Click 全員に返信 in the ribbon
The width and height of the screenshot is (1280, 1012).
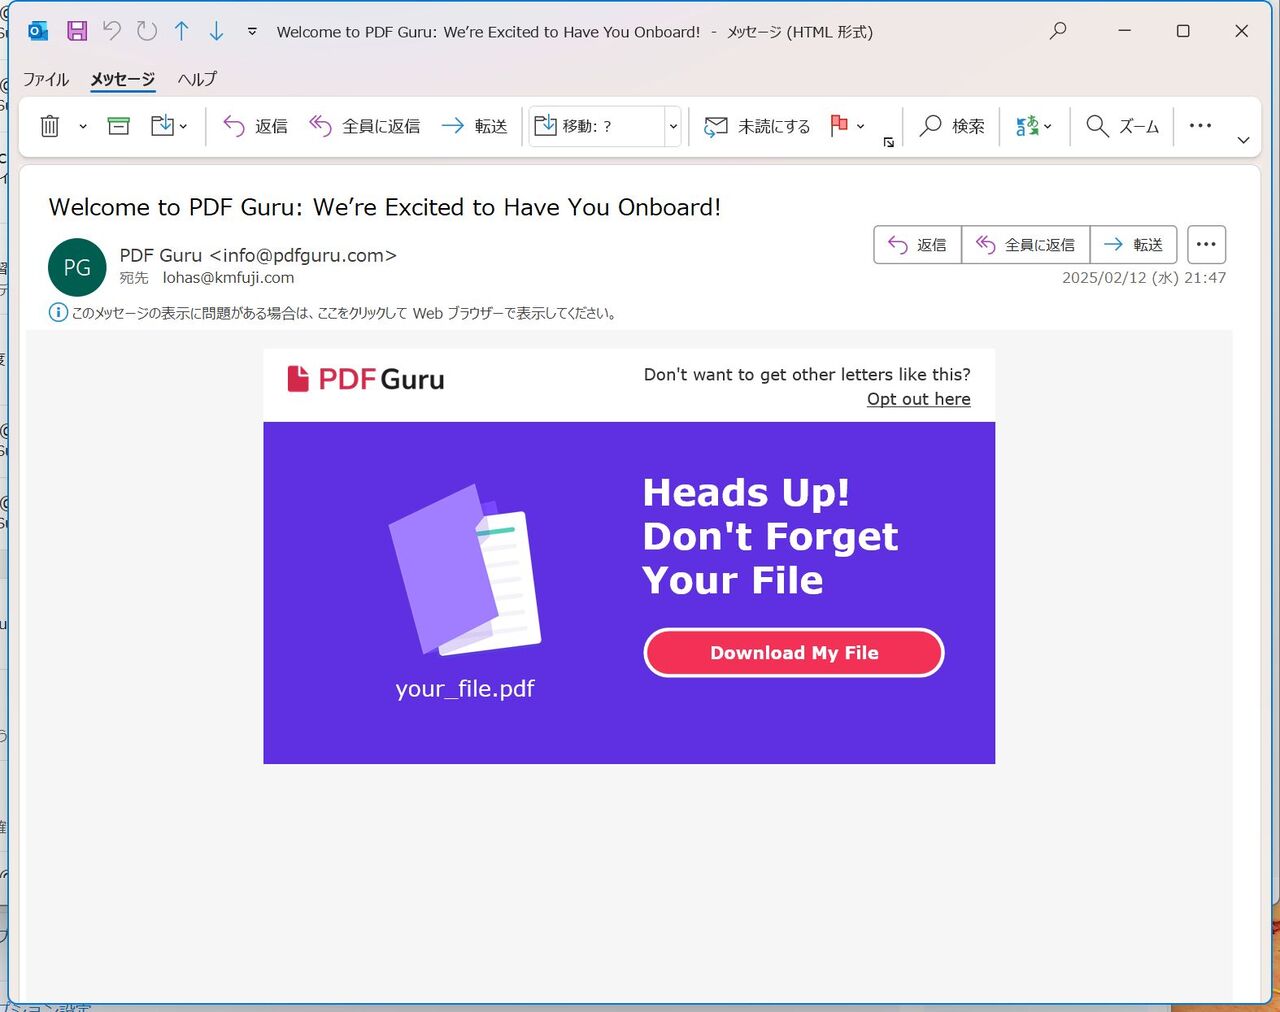(364, 126)
